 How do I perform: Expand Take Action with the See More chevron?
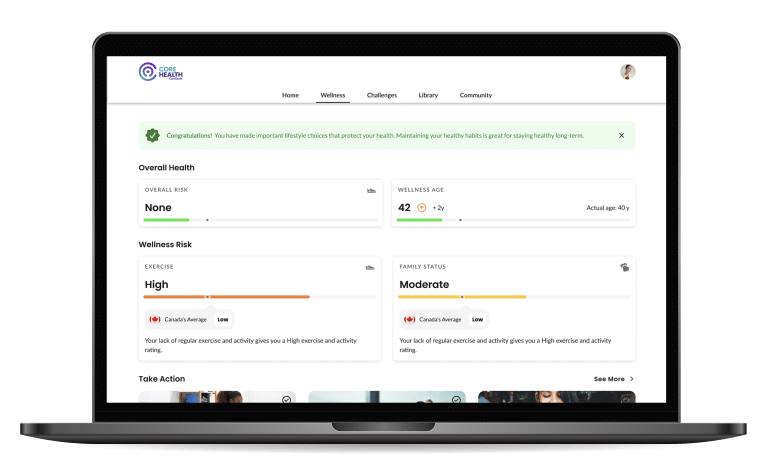(x=631, y=379)
